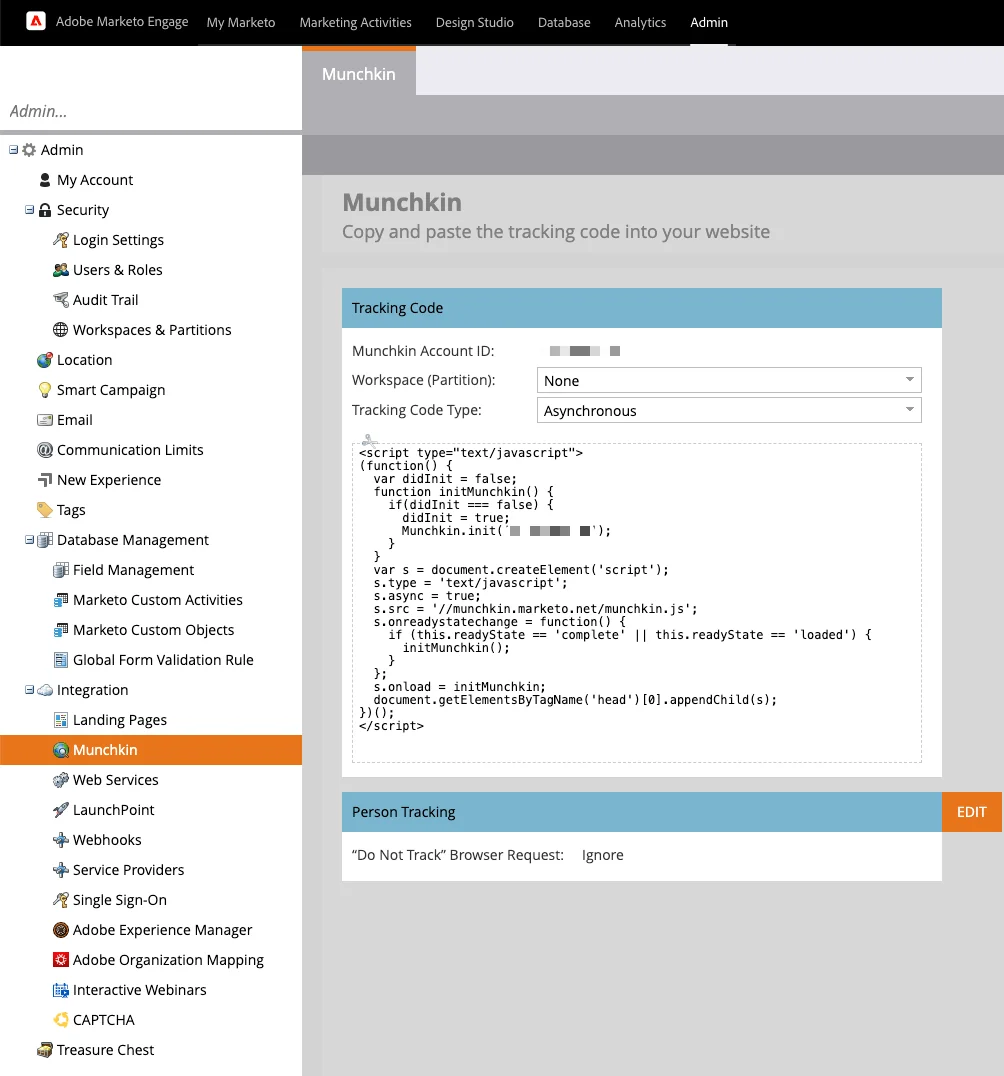Viewport: 1004px width, 1076px height.
Task: Click the Landing Pages icon
Action: 60,720
